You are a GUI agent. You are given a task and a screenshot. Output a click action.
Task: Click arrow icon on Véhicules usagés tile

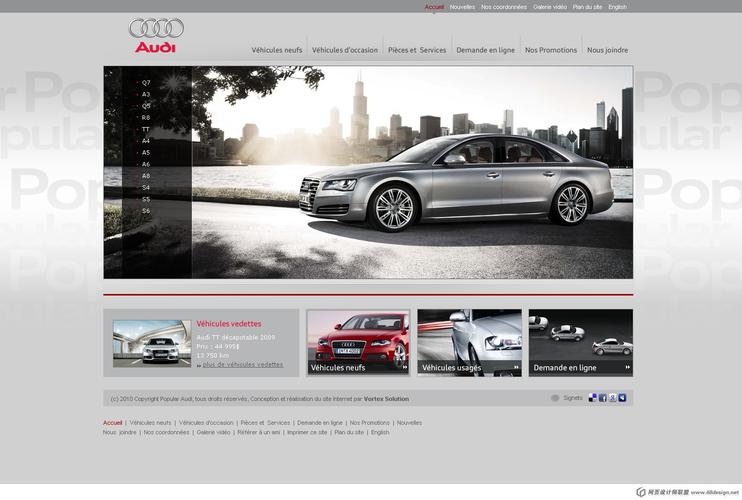[x=516, y=367]
